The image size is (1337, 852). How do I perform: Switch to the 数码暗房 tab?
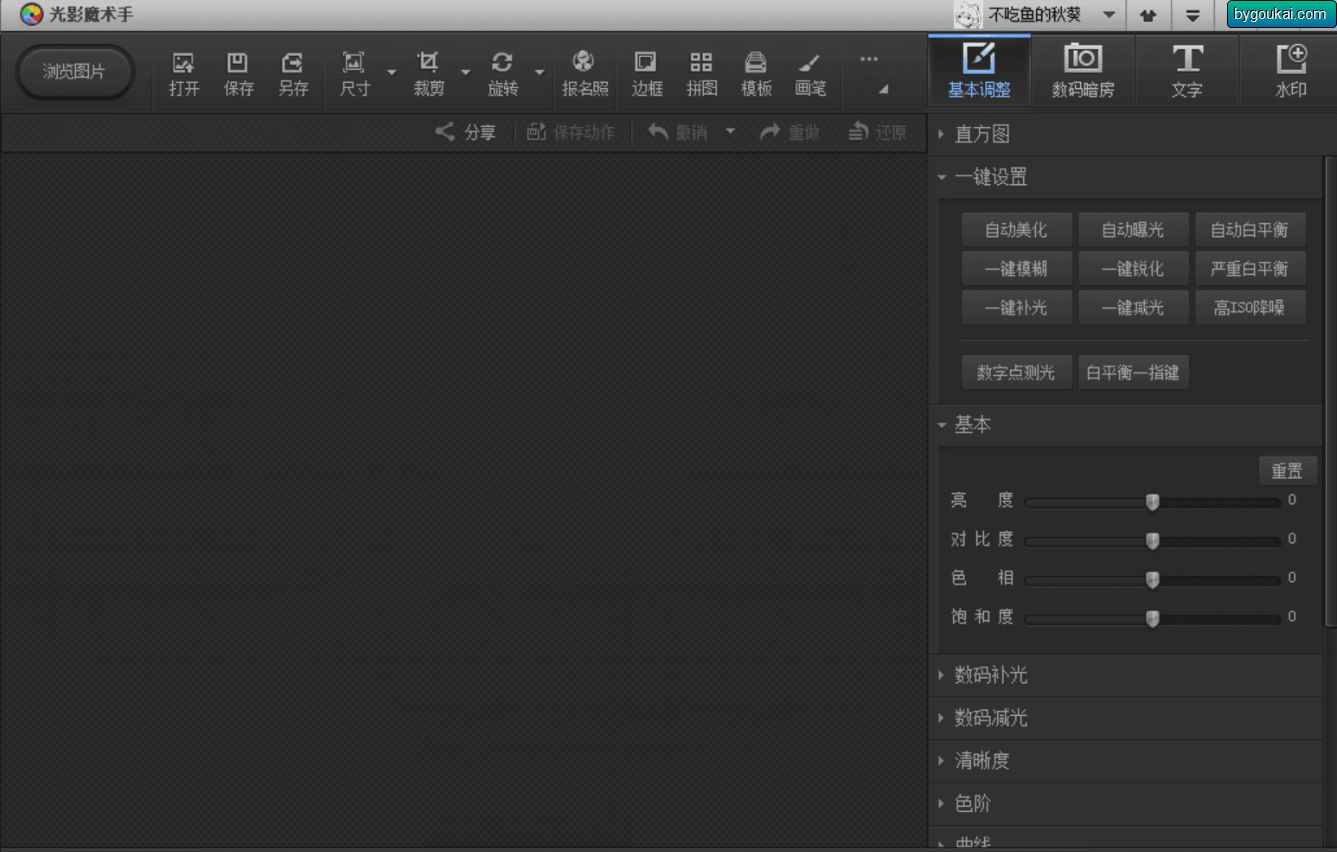pyautogui.click(x=1083, y=71)
